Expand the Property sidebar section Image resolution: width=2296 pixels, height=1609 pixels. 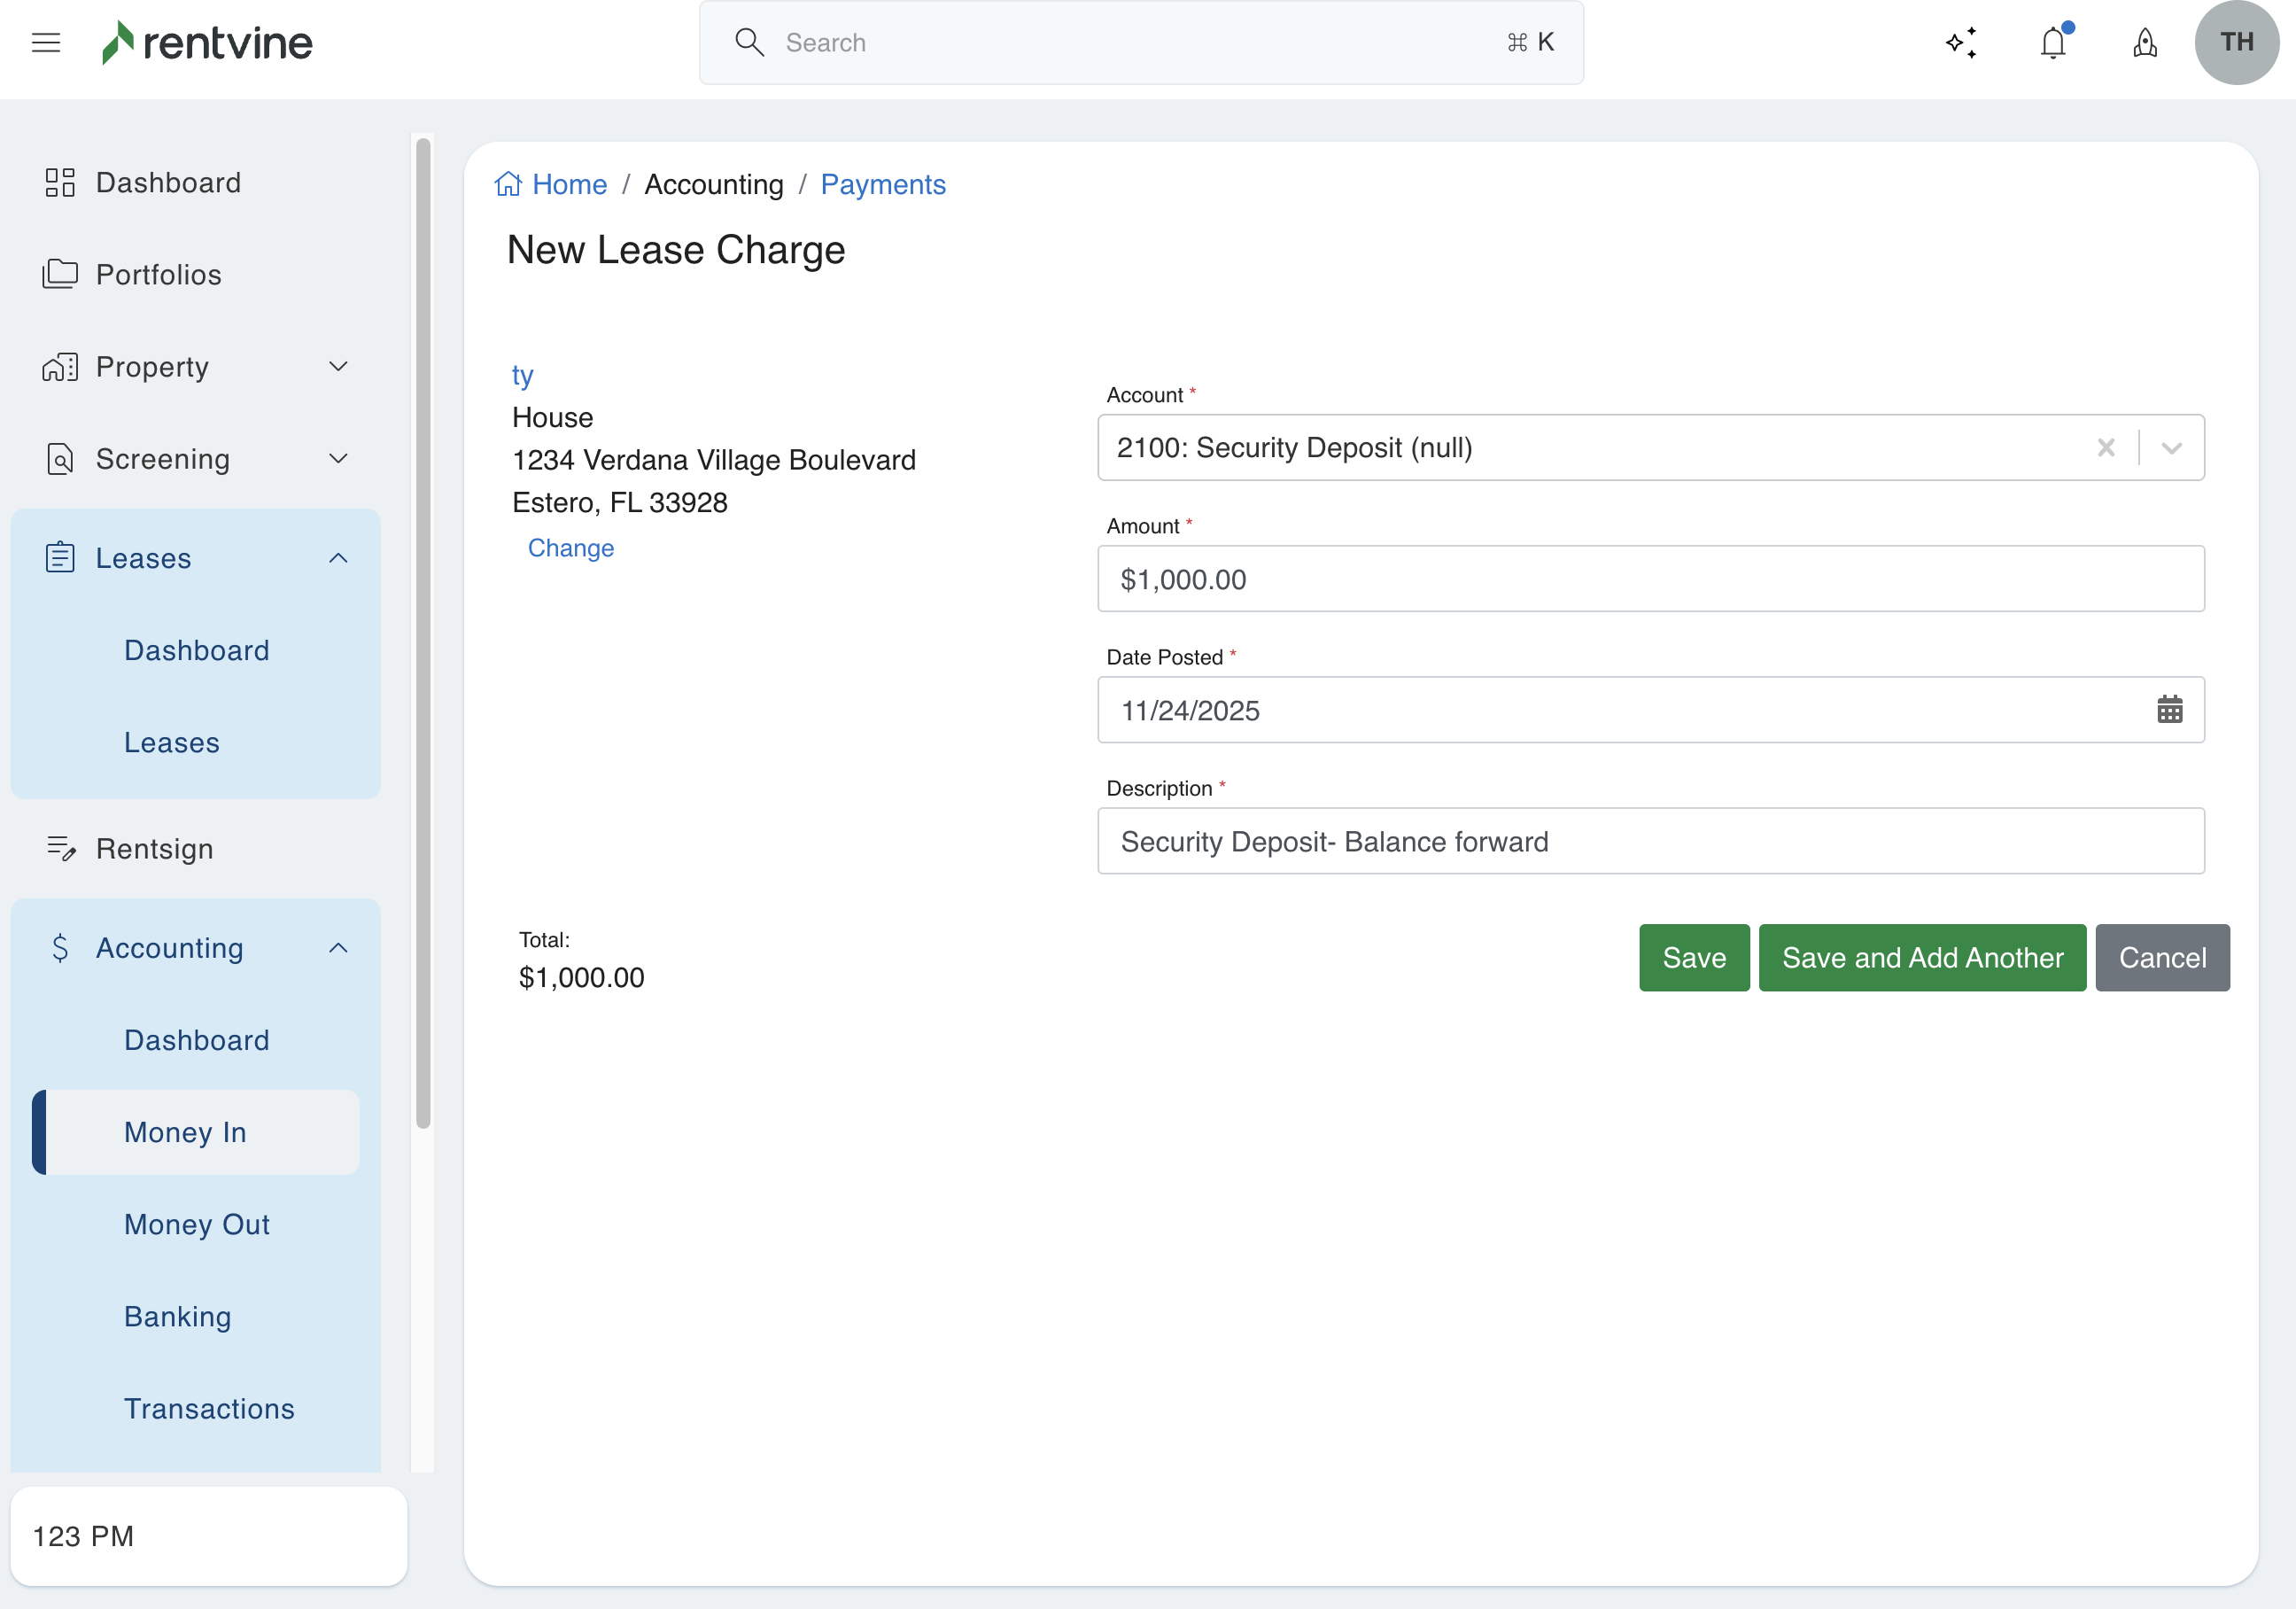pos(338,367)
